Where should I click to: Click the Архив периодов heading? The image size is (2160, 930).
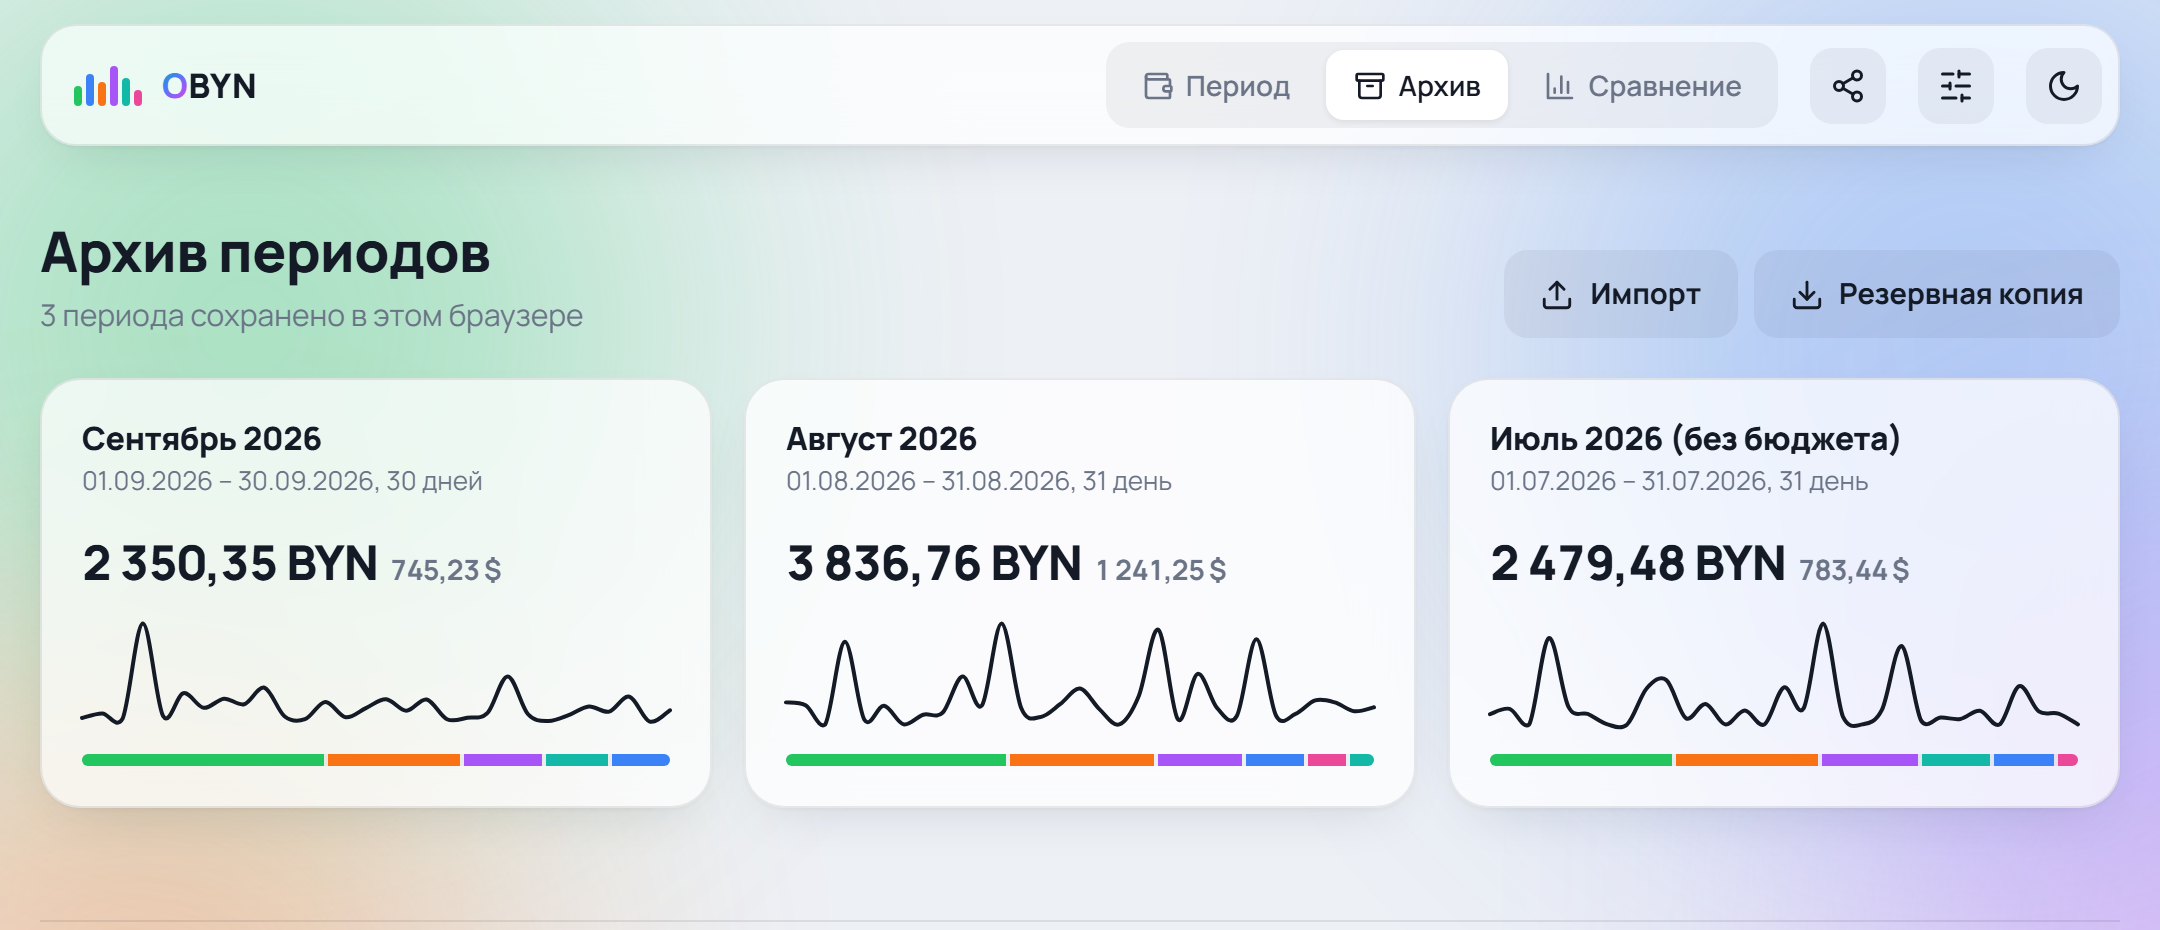[265, 254]
